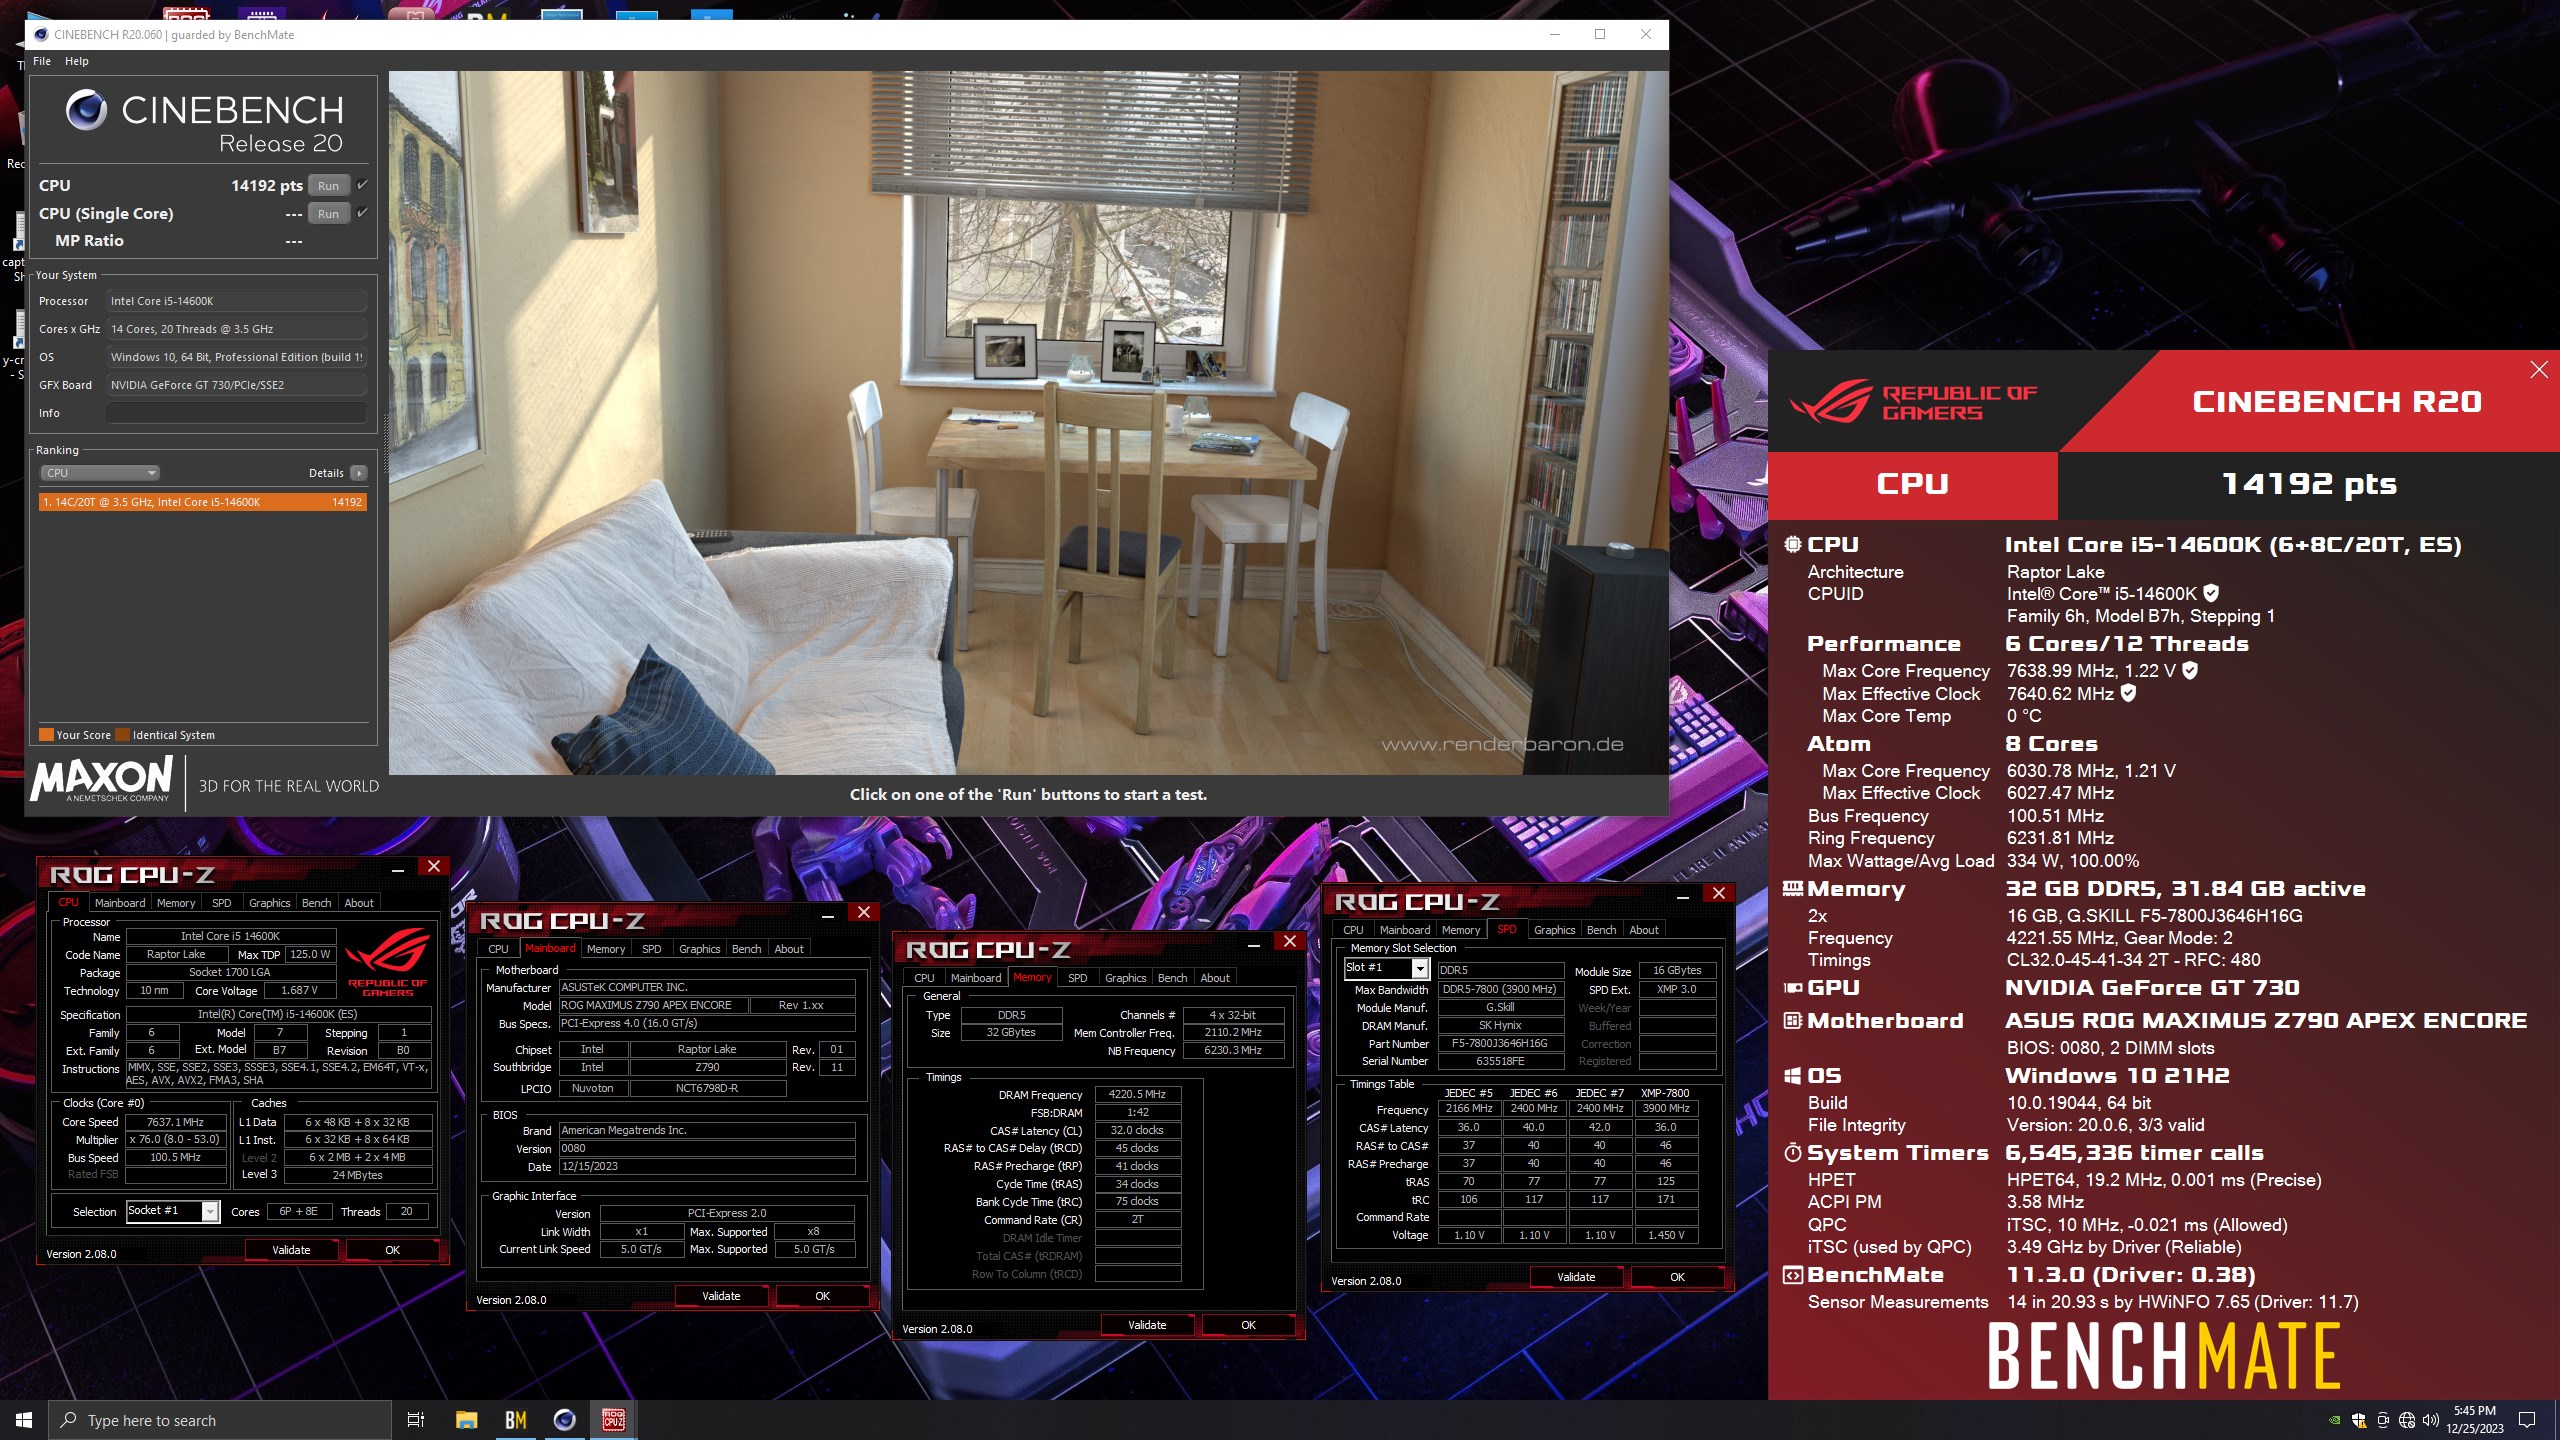Close the BenchMate Cinebench R20 result panel
The width and height of the screenshot is (2560, 1440).
click(2539, 370)
